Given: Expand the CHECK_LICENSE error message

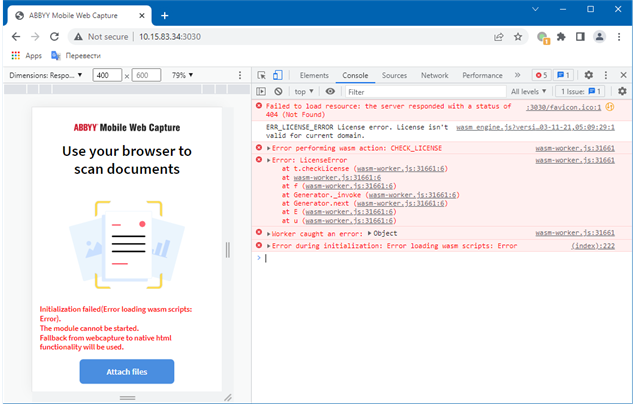Looking at the screenshot, I should pyautogui.click(x=268, y=148).
